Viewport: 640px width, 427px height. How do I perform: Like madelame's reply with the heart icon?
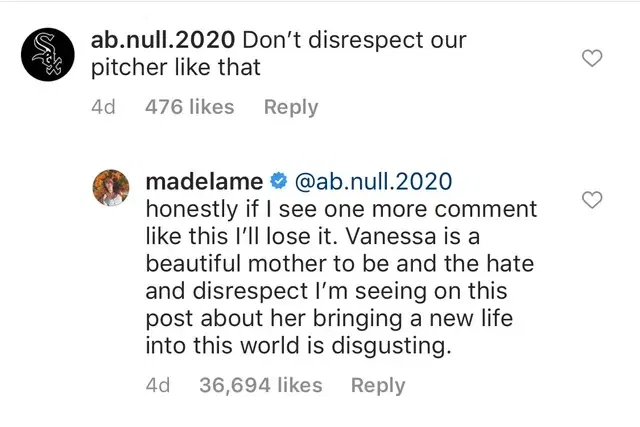coord(592,201)
